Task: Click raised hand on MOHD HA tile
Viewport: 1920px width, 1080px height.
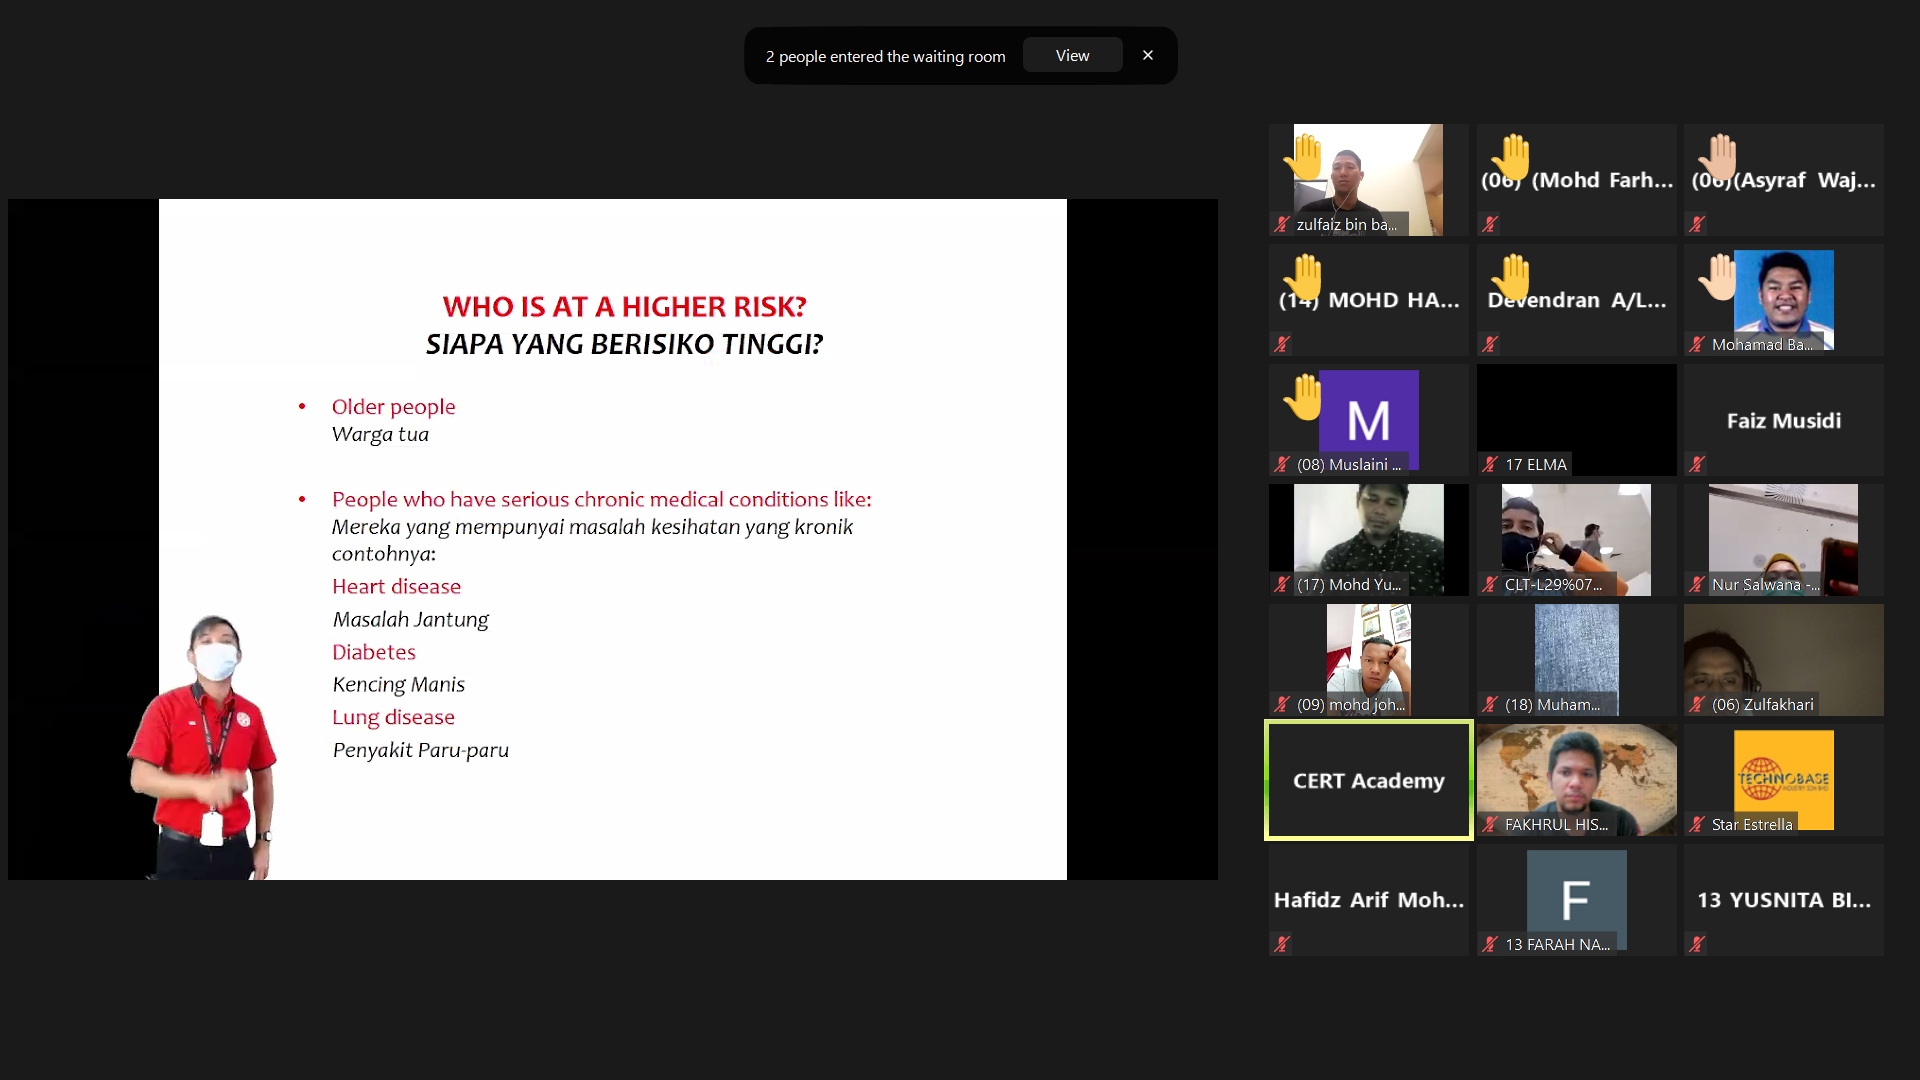Action: click(1304, 277)
